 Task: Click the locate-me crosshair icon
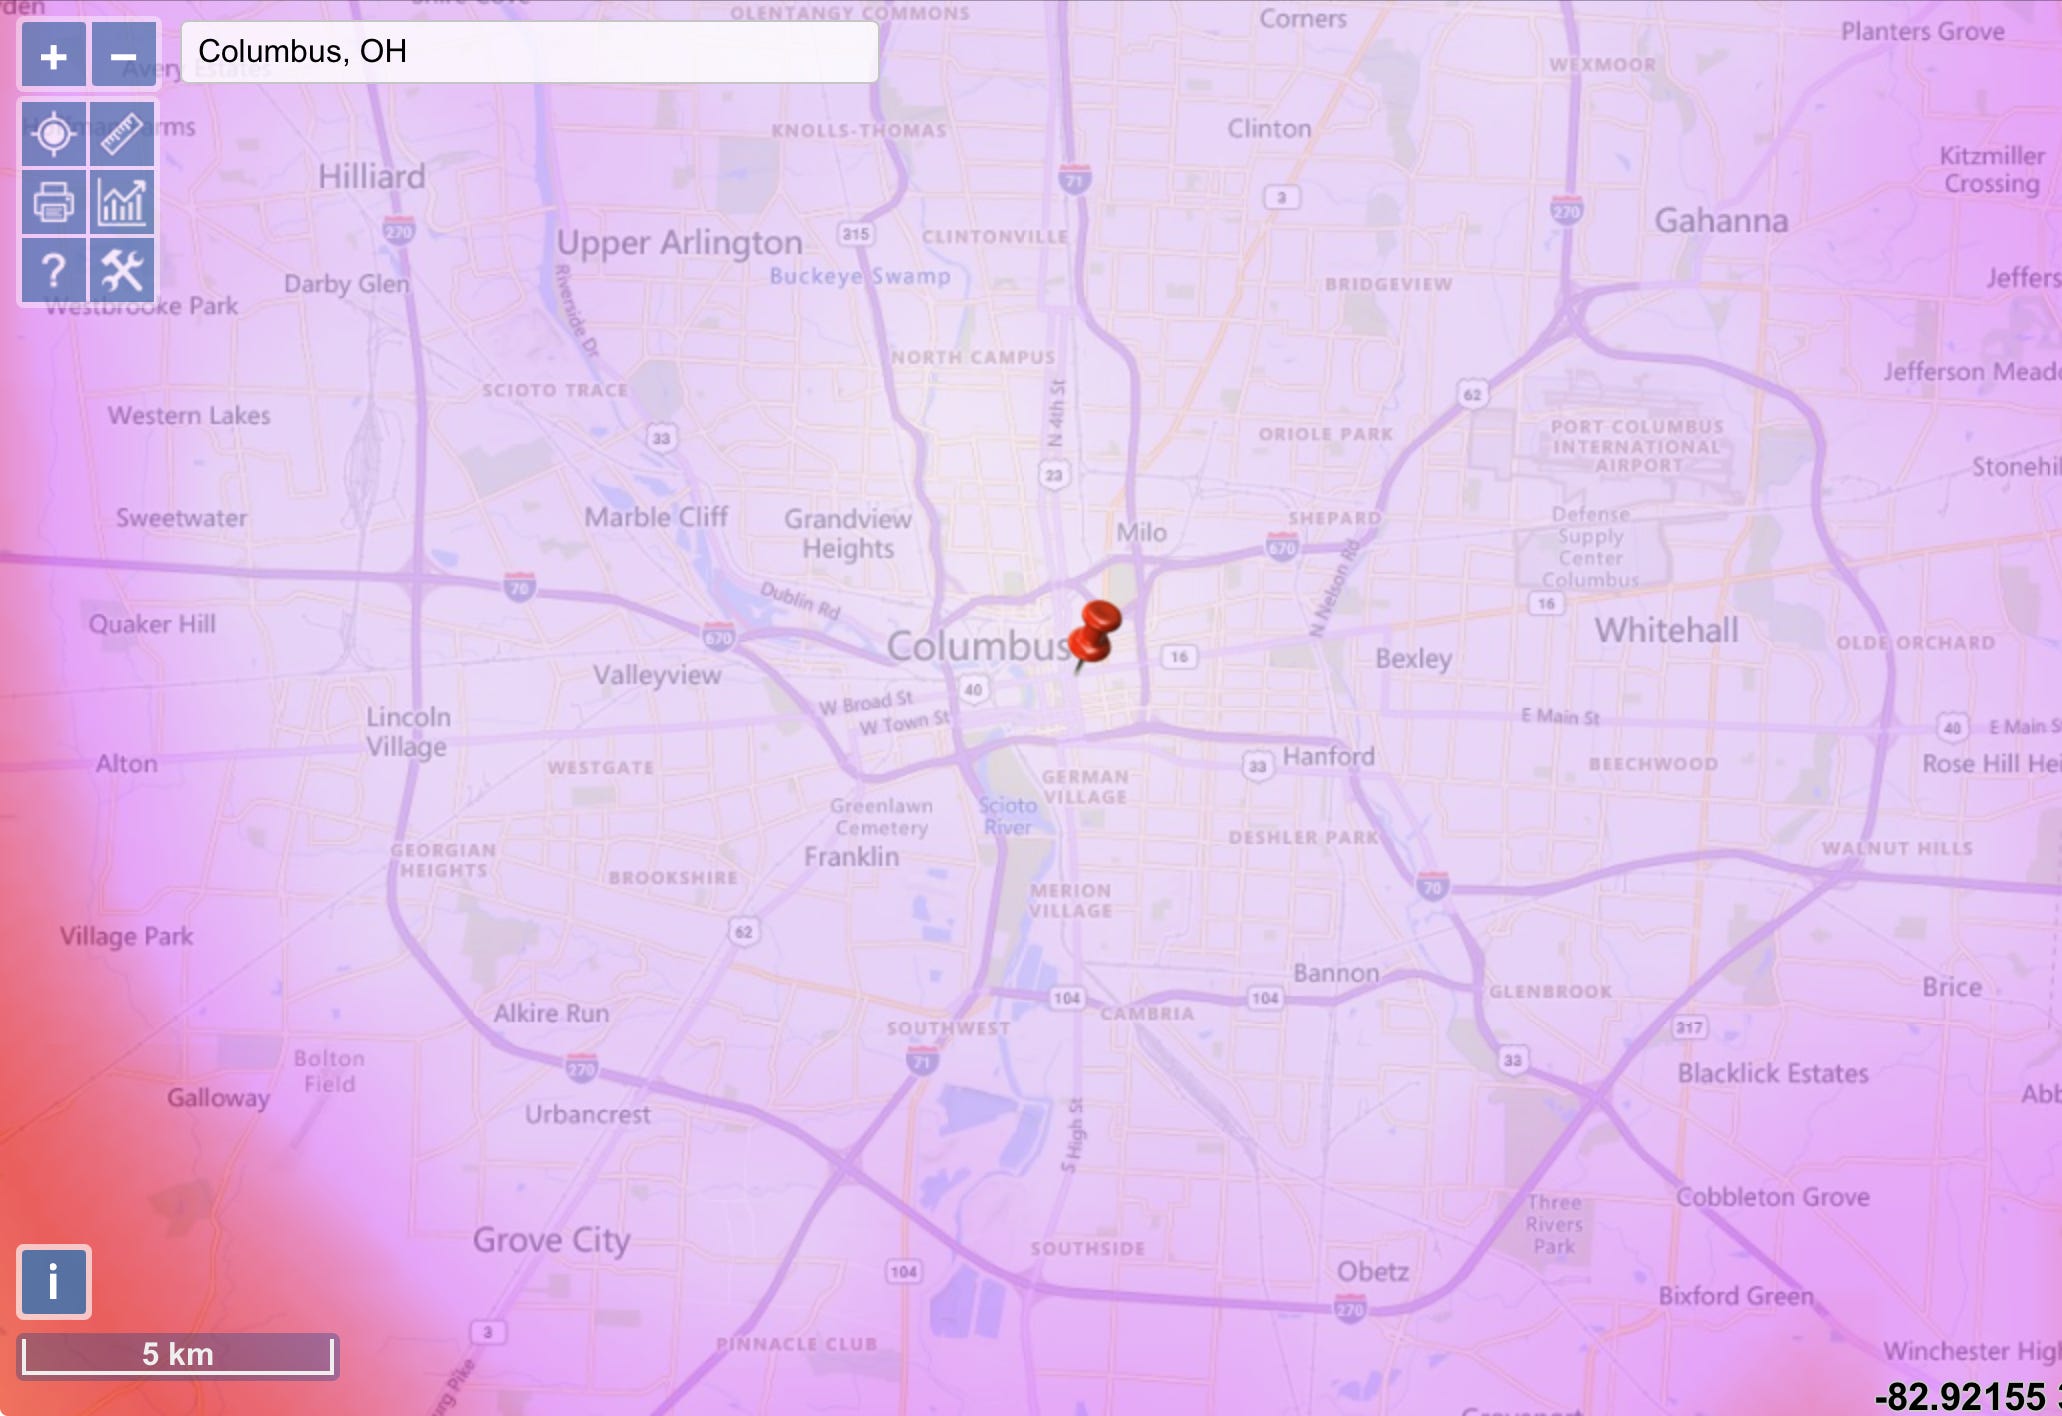click(x=54, y=133)
